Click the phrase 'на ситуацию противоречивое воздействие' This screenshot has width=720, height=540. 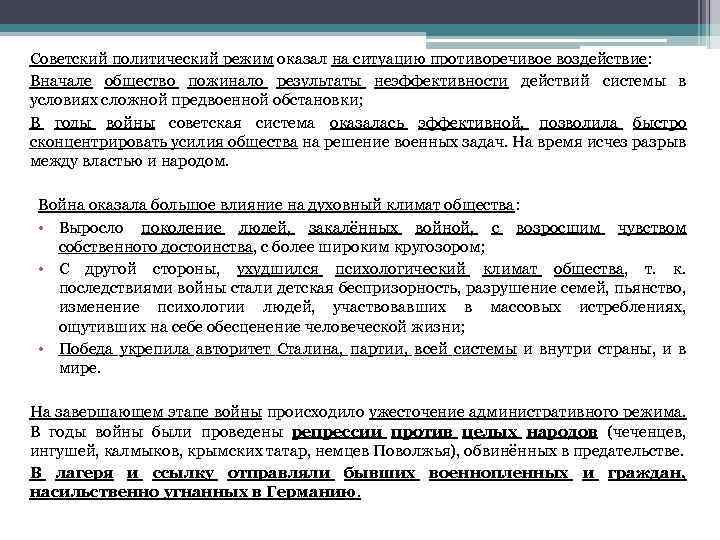489,59
